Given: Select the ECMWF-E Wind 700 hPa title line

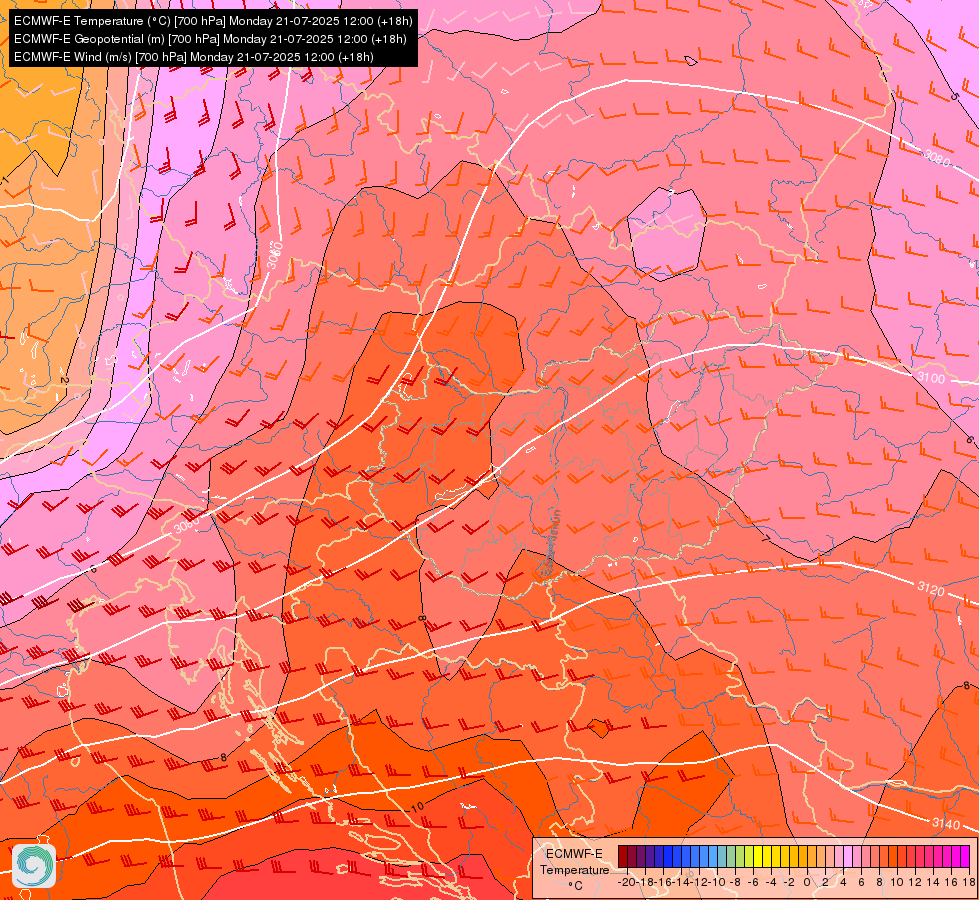Looking at the screenshot, I should tap(194, 57).
